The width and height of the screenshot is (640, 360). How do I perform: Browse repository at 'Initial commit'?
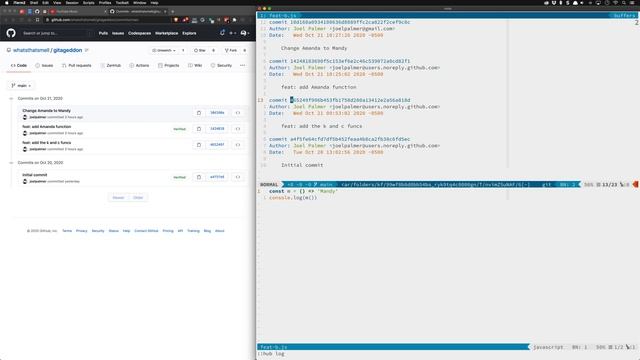tap(238, 177)
